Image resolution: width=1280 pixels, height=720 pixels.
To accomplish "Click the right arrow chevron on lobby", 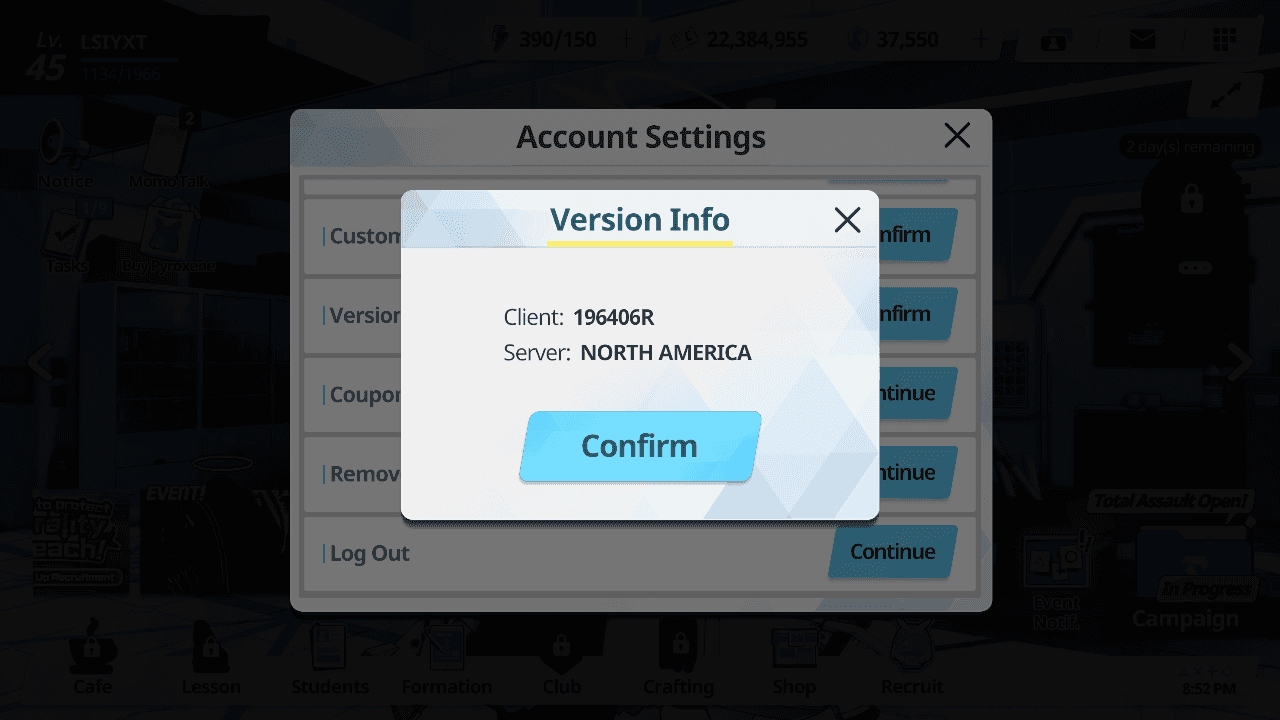I will tap(1240, 362).
